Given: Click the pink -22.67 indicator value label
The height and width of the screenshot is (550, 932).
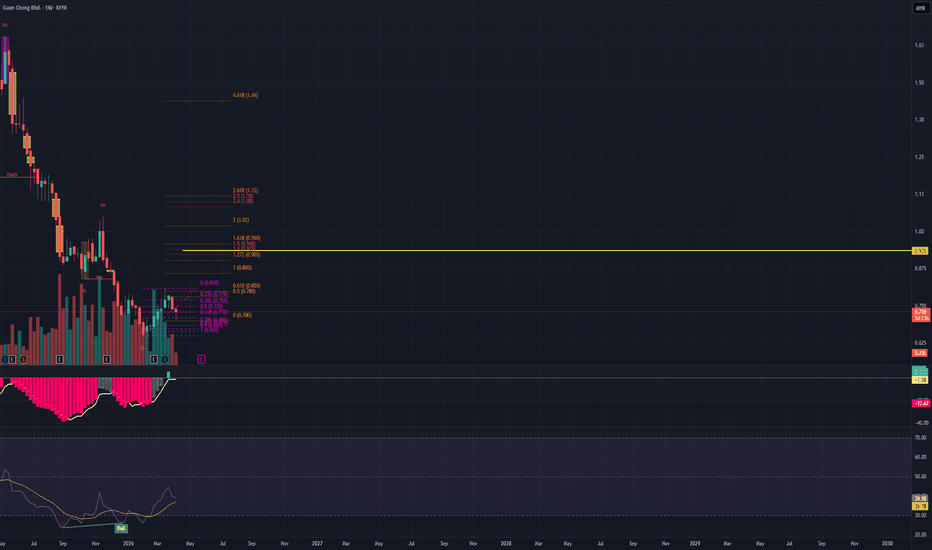Looking at the screenshot, I should click(x=920, y=403).
